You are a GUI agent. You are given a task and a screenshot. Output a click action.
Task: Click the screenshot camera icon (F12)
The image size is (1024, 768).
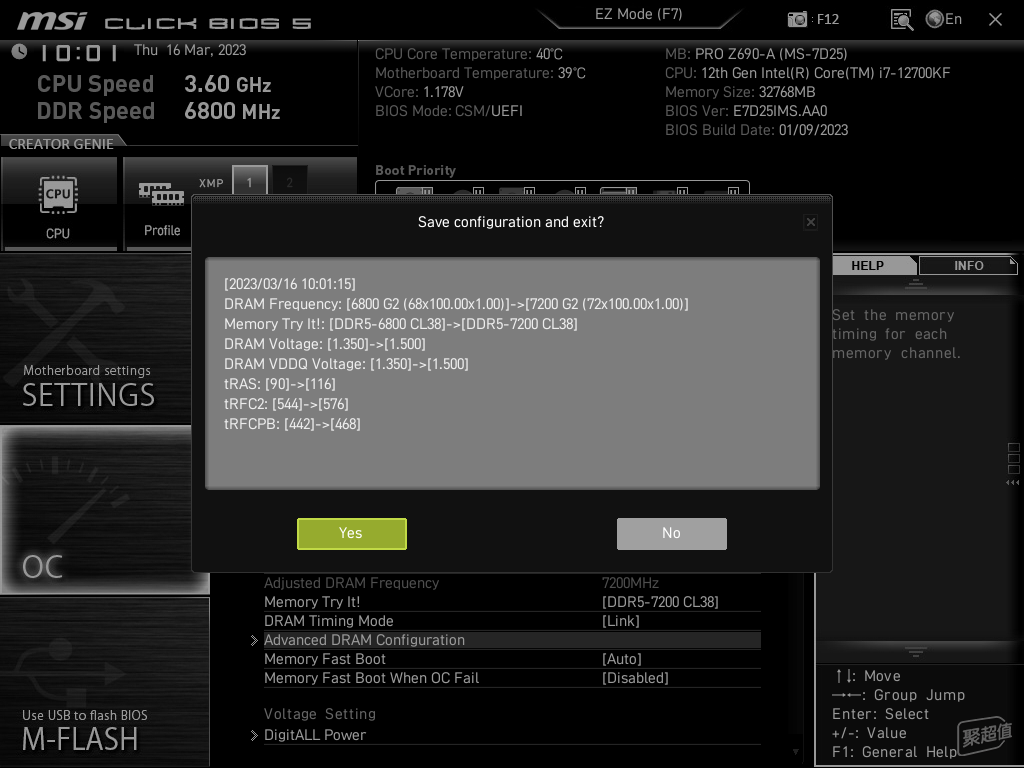pos(797,20)
